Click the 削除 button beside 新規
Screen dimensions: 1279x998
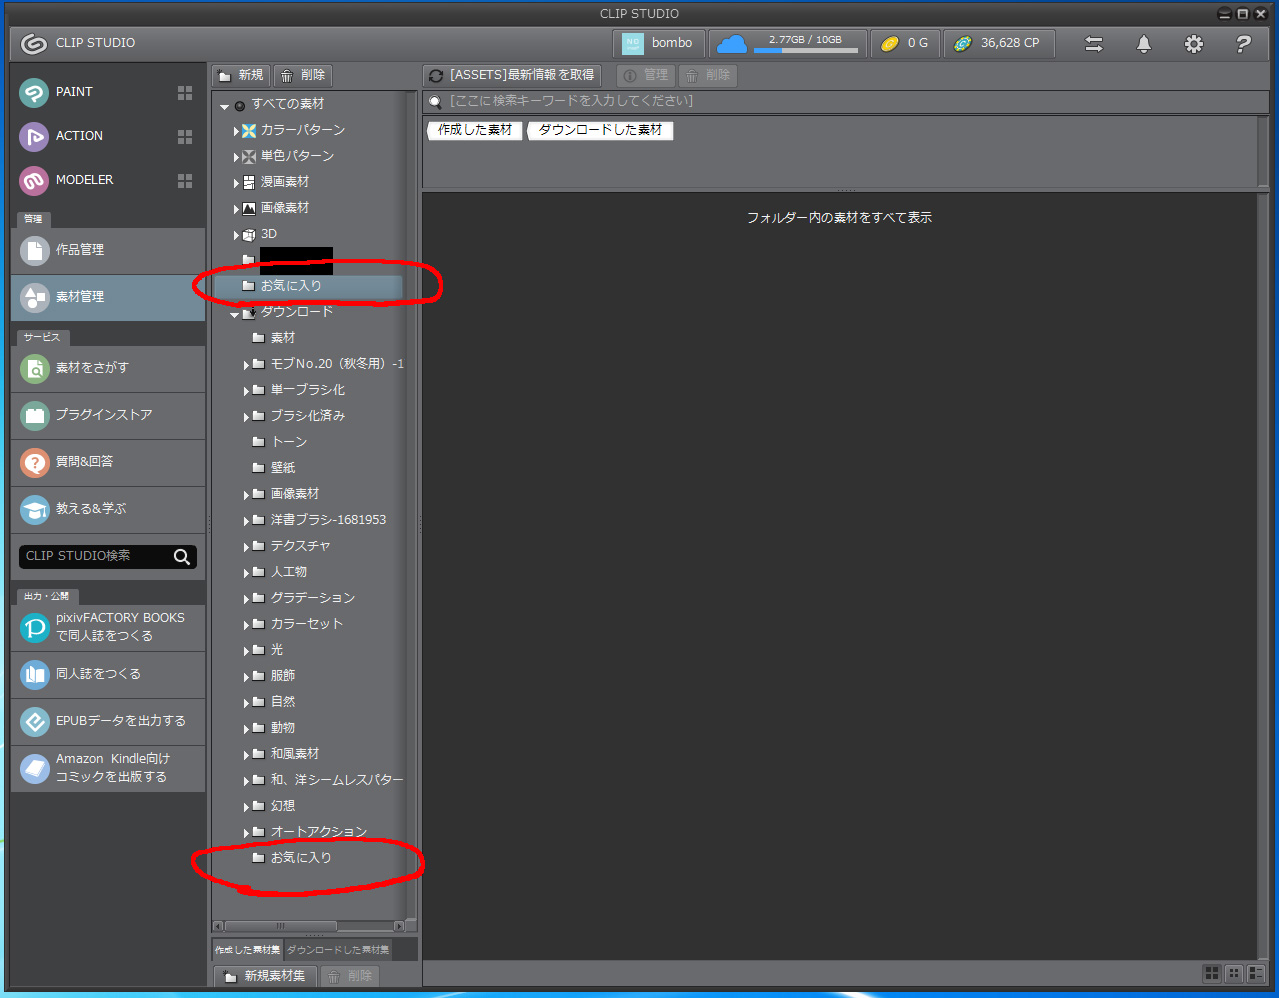pyautogui.click(x=304, y=75)
